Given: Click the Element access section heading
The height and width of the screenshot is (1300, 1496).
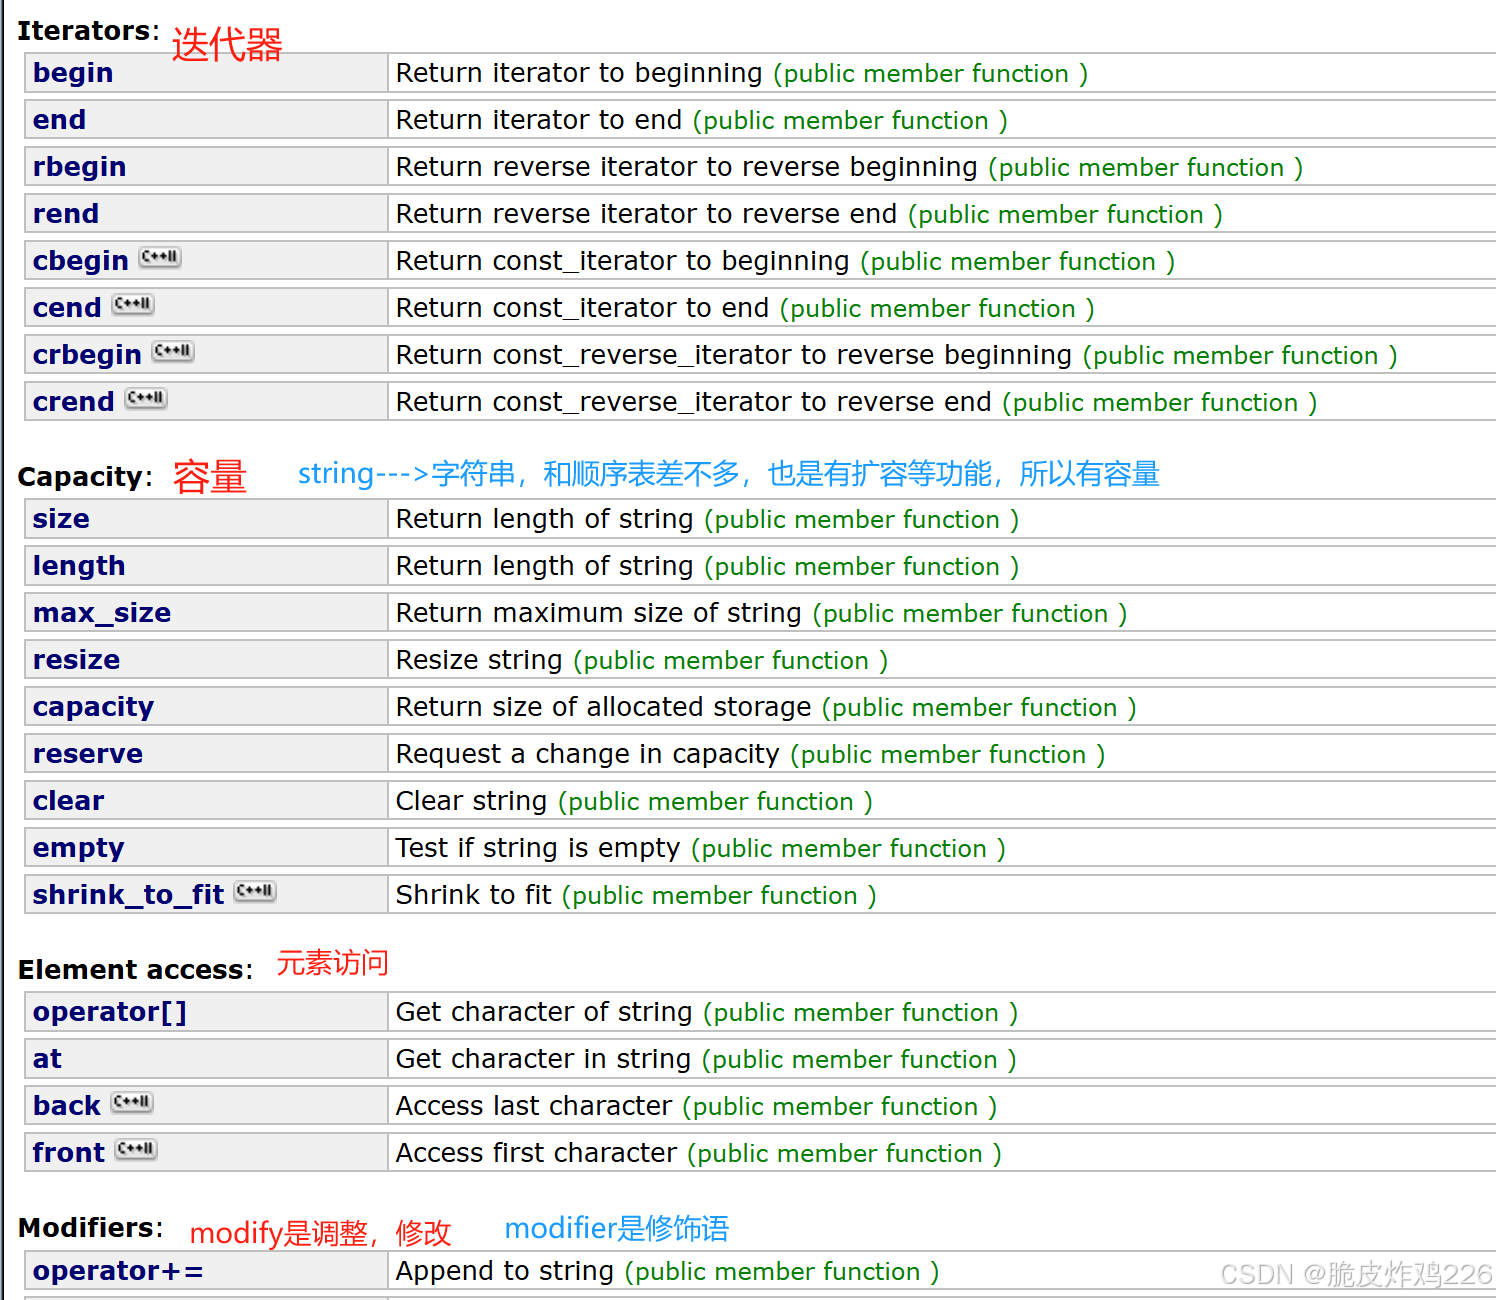Looking at the screenshot, I should coord(135,970).
